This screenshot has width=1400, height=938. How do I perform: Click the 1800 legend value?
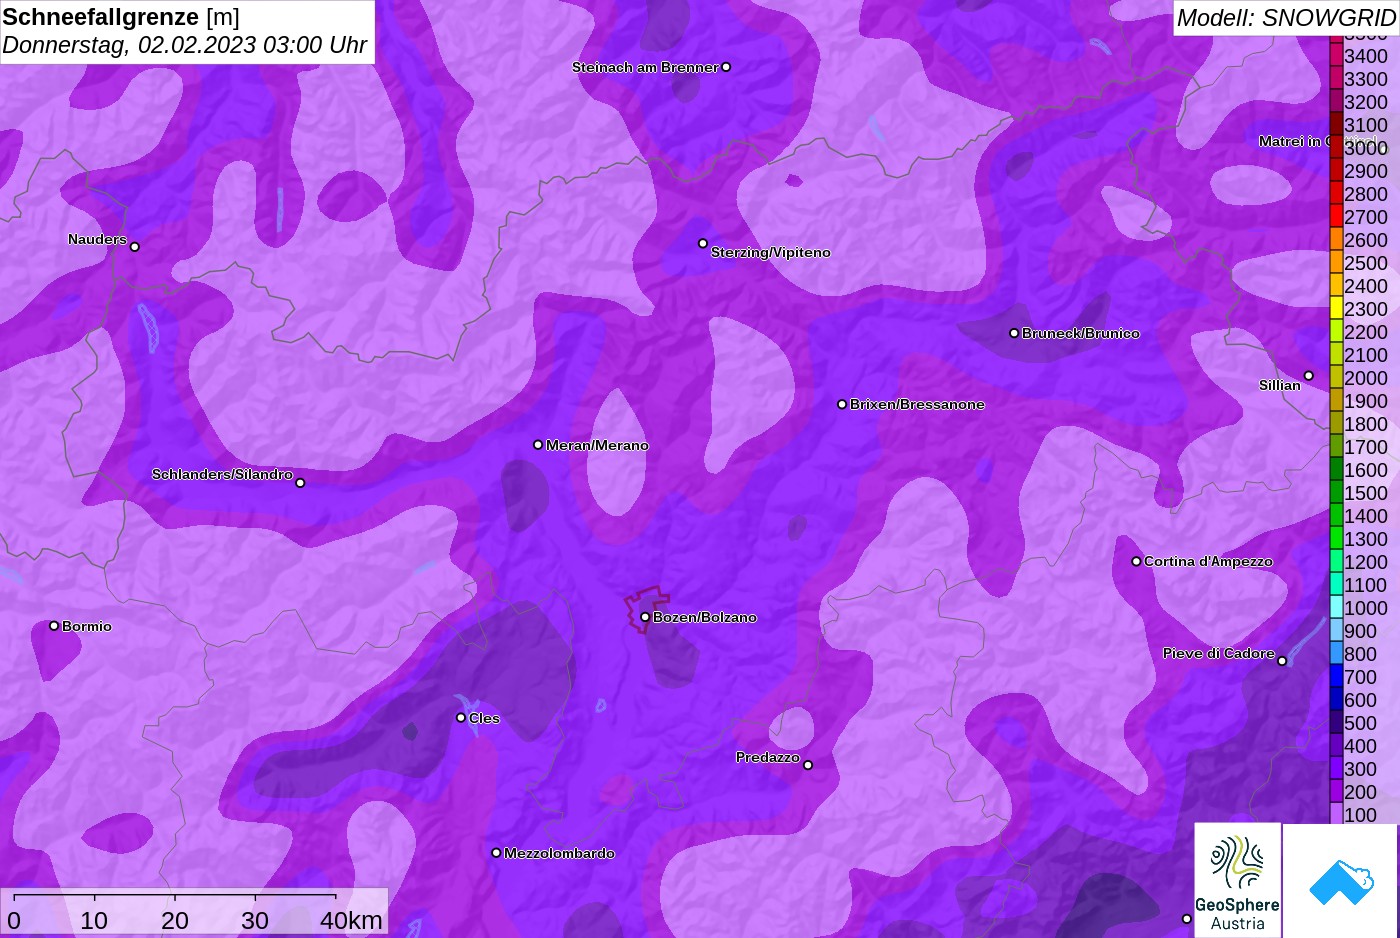coord(1366,424)
